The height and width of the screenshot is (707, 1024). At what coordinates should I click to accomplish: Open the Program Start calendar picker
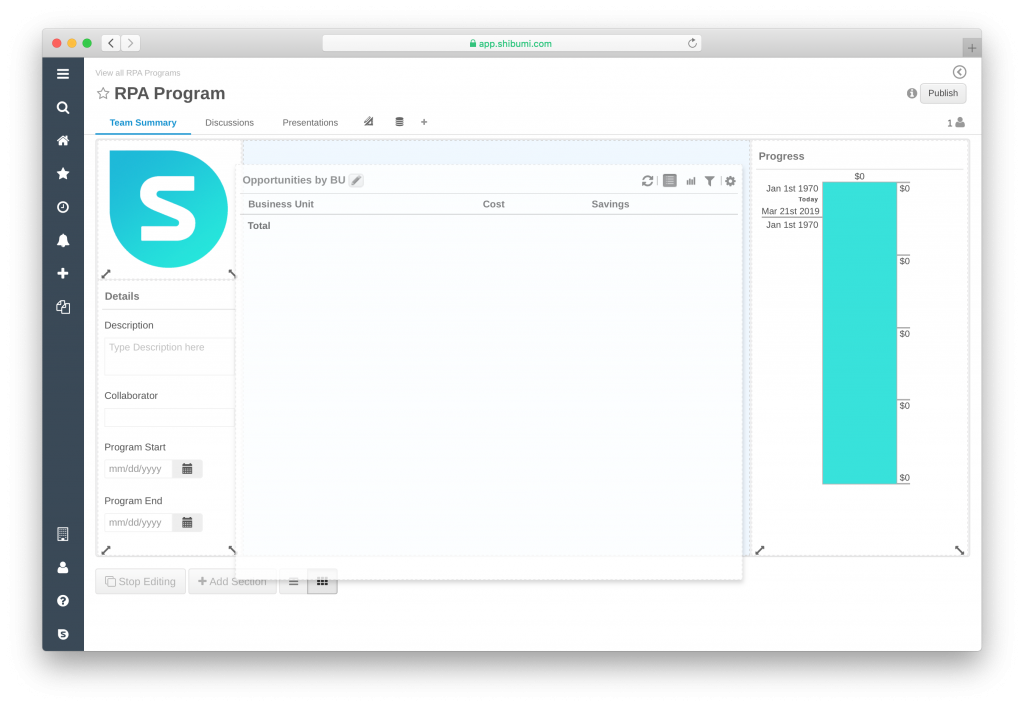coord(187,468)
